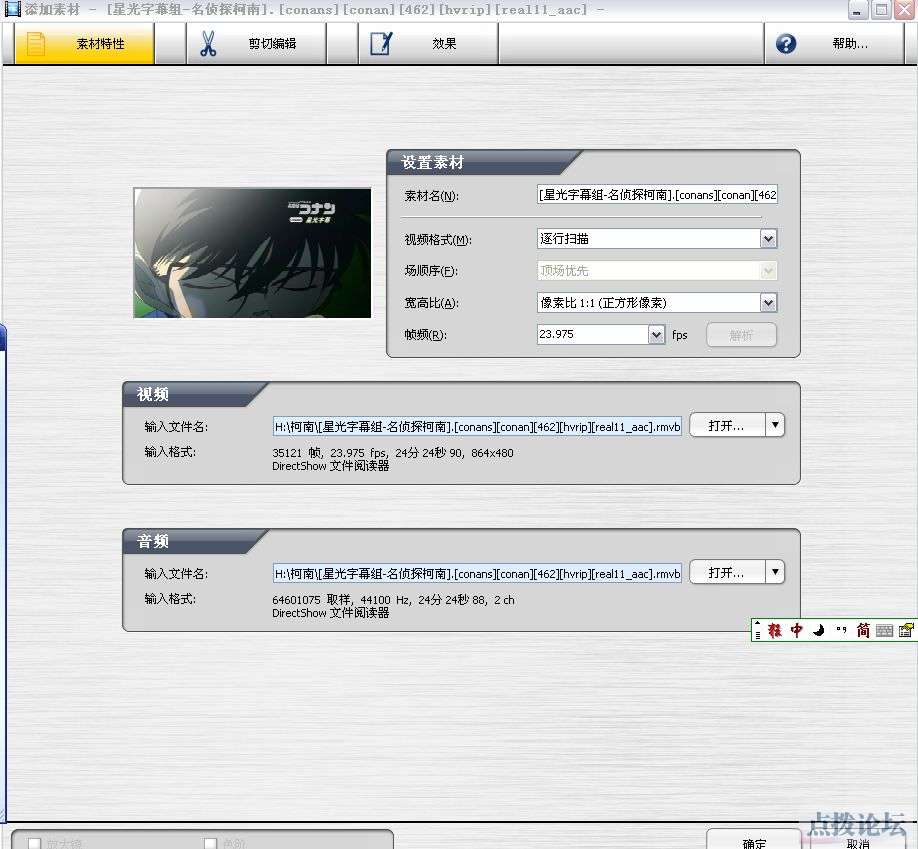Open the IME settings icon
This screenshot has width=918, height=849.
pos(906,630)
